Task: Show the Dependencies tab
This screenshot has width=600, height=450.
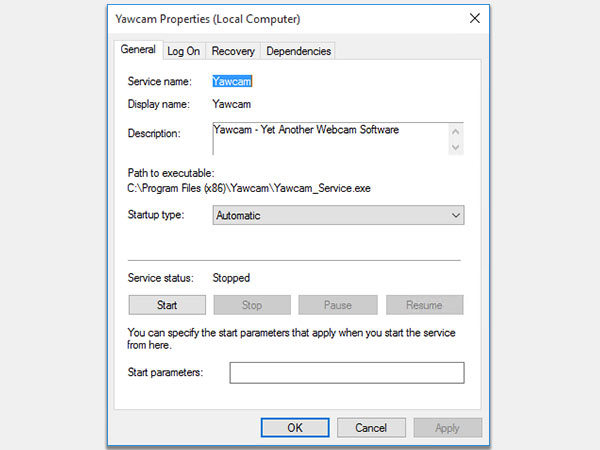Action: [298, 51]
